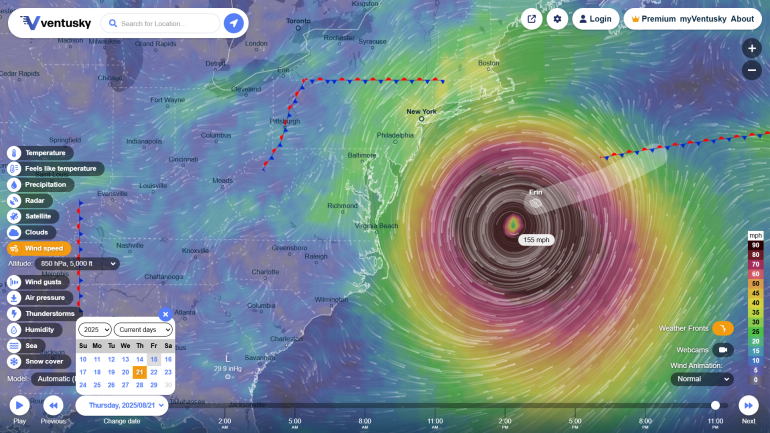
Task: Type in the Search for Location field
Action: coord(165,23)
